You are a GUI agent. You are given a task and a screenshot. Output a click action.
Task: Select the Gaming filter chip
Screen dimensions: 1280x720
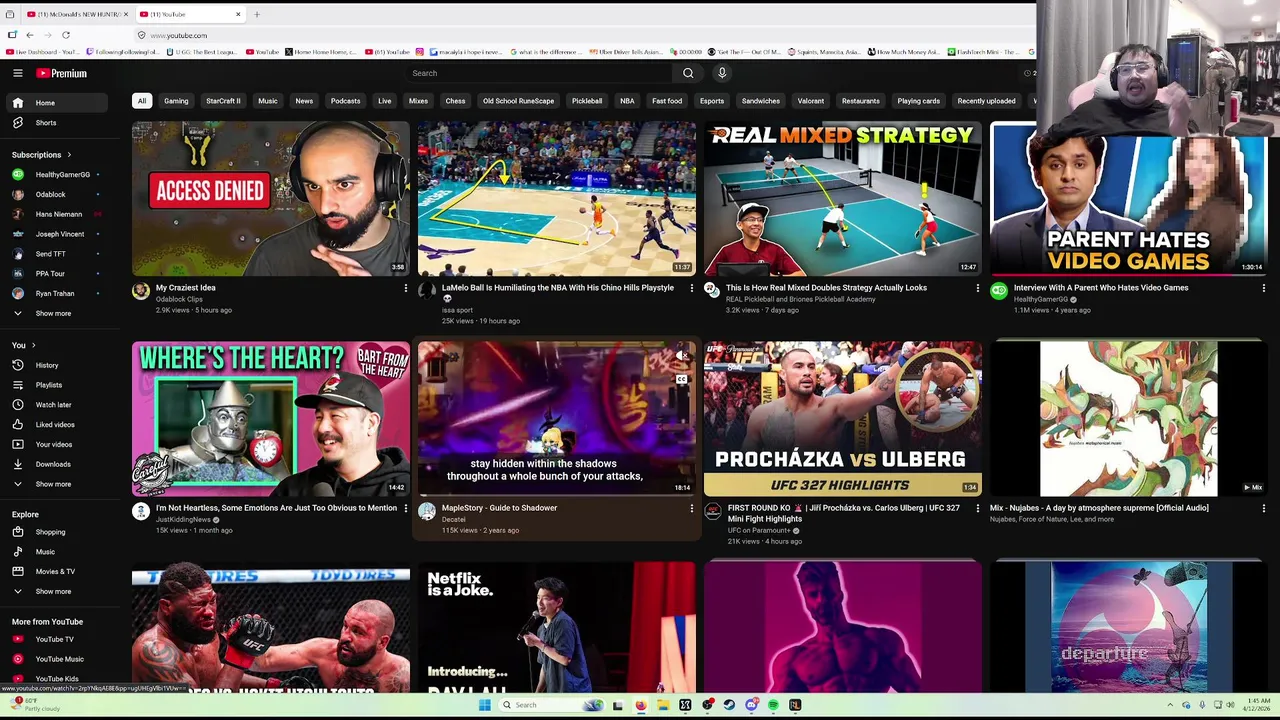point(176,101)
